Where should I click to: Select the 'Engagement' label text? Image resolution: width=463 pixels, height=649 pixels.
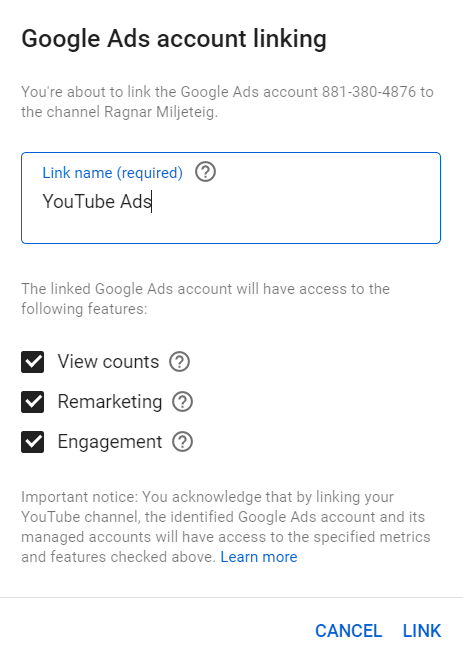click(110, 442)
